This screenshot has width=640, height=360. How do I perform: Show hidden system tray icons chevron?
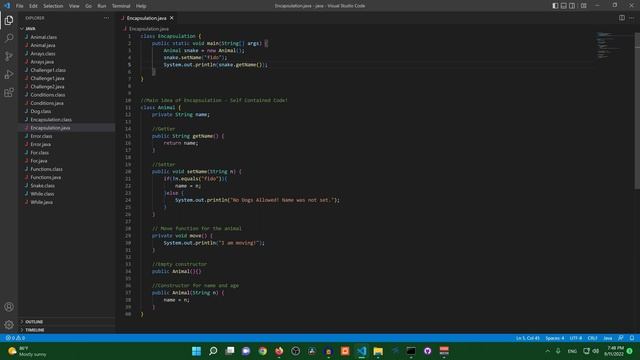click(x=547, y=351)
